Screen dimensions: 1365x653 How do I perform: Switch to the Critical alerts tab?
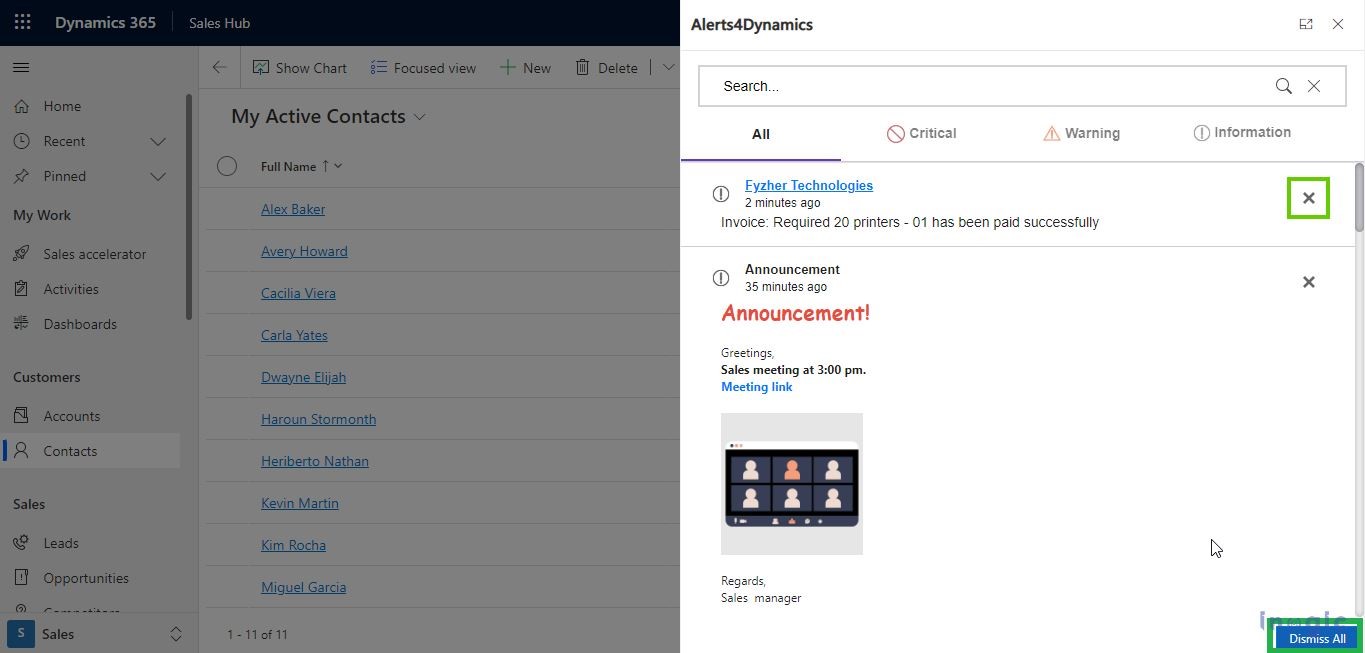[921, 133]
